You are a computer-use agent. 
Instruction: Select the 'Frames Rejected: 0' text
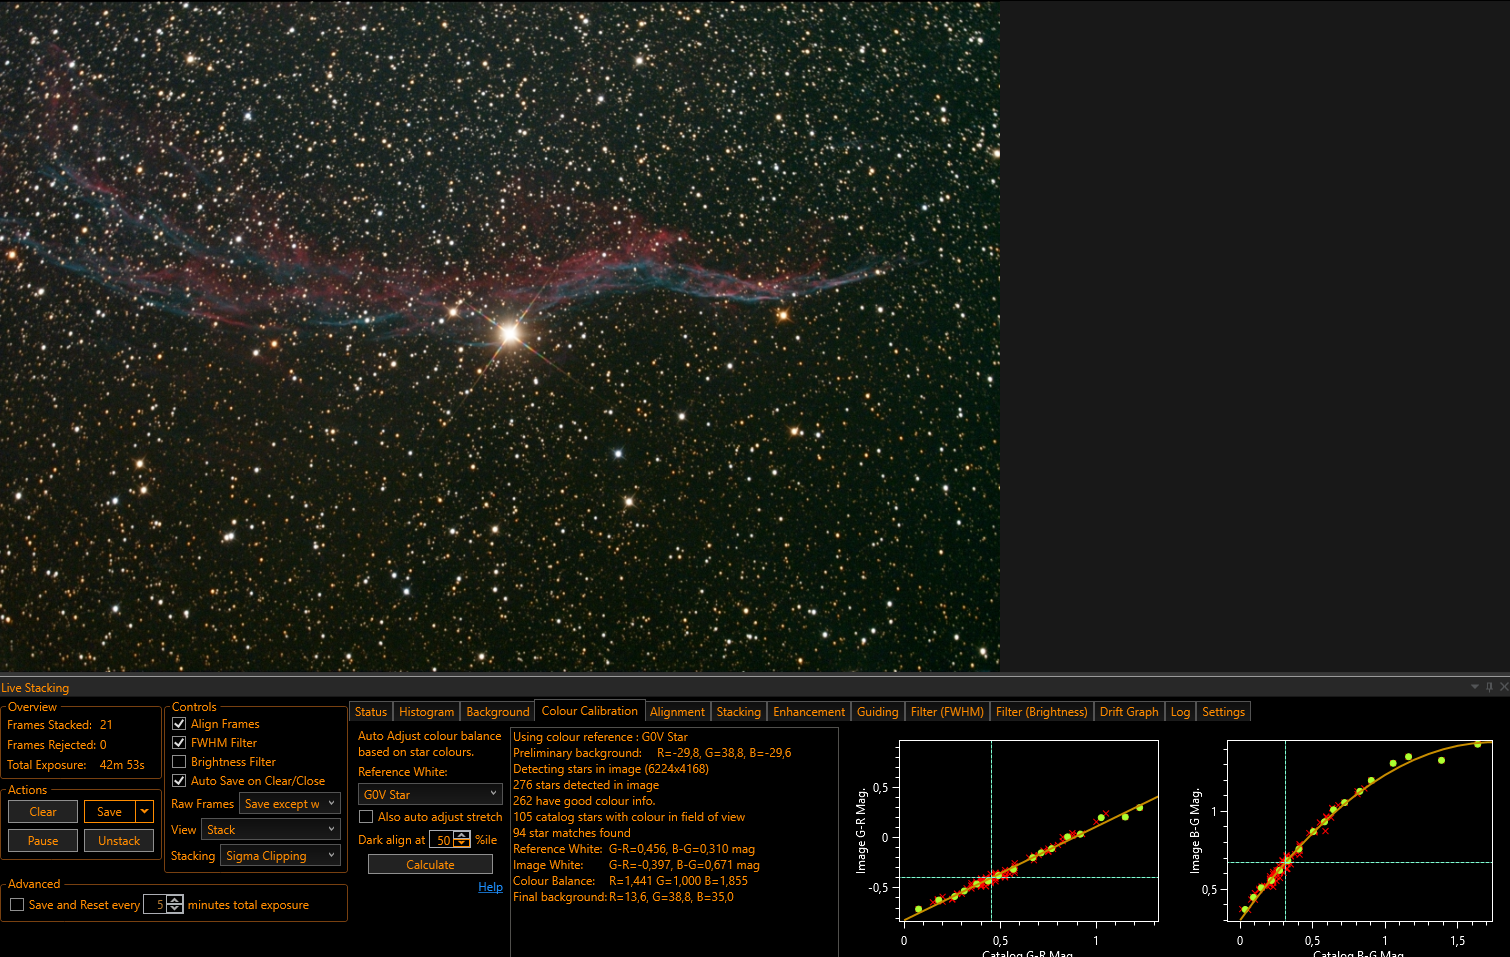(x=57, y=745)
